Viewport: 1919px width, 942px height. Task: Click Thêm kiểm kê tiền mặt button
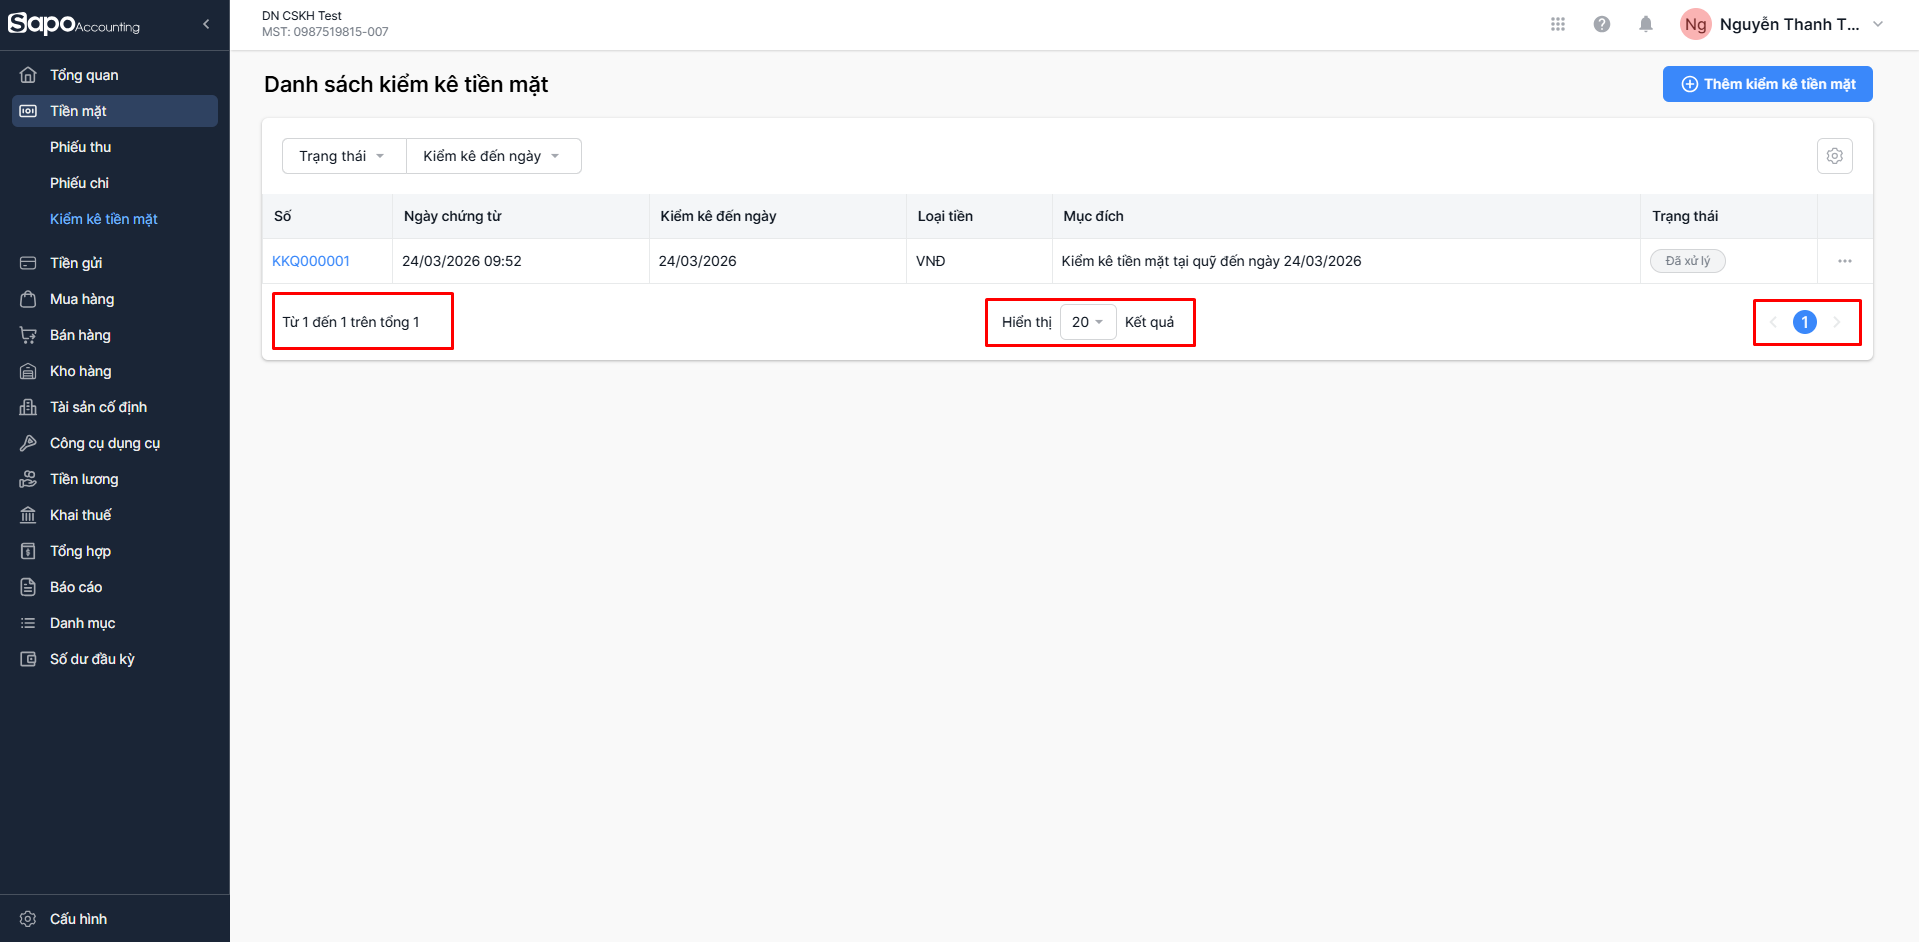[1767, 84]
